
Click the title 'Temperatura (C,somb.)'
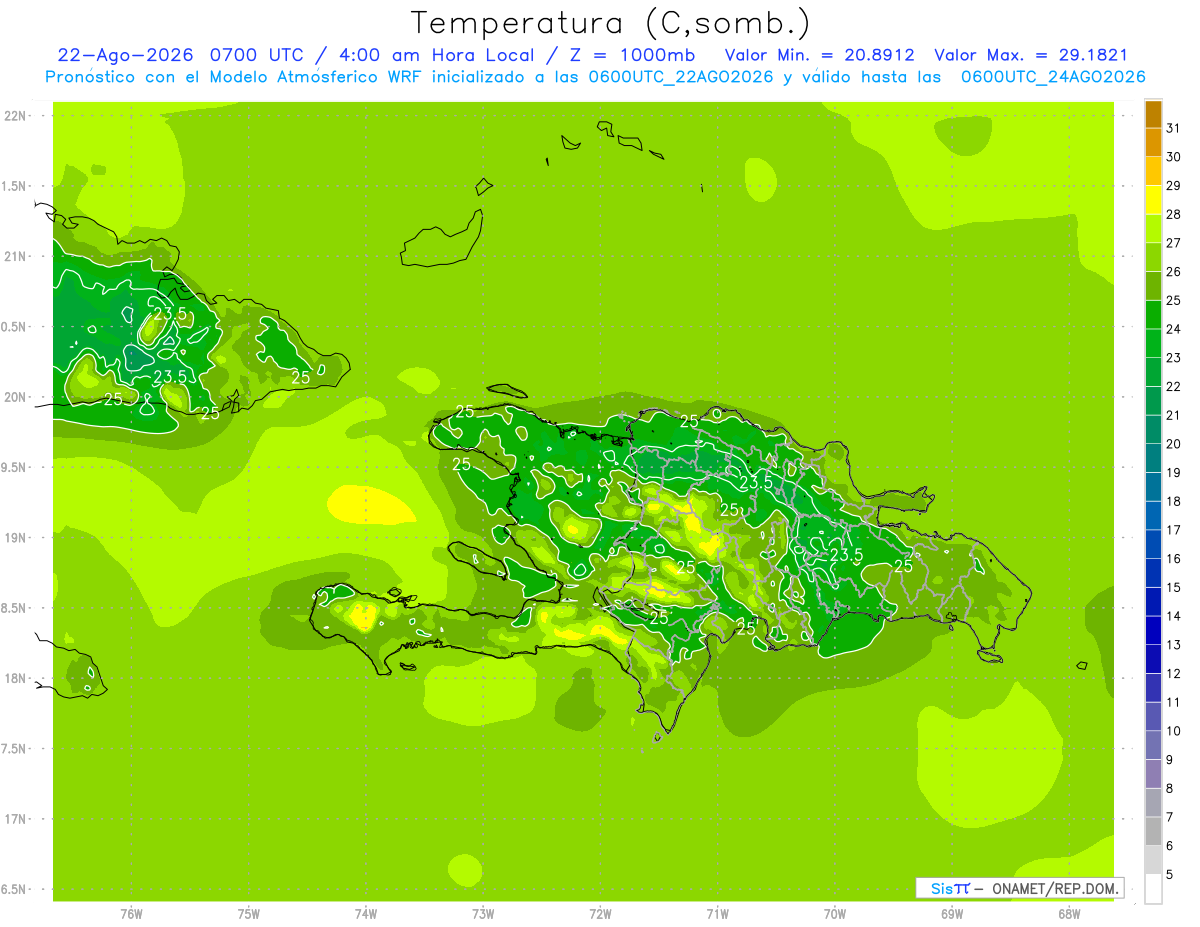pos(611,24)
